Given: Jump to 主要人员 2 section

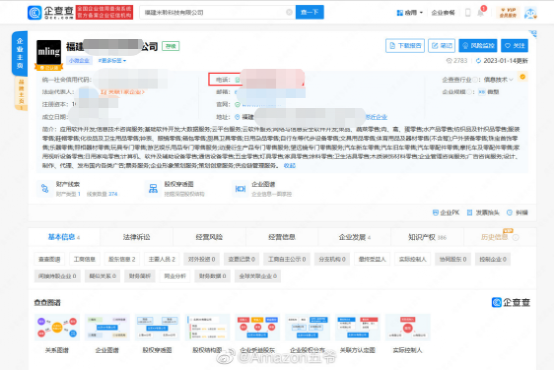Looking at the screenshot, I should tap(162, 259).
